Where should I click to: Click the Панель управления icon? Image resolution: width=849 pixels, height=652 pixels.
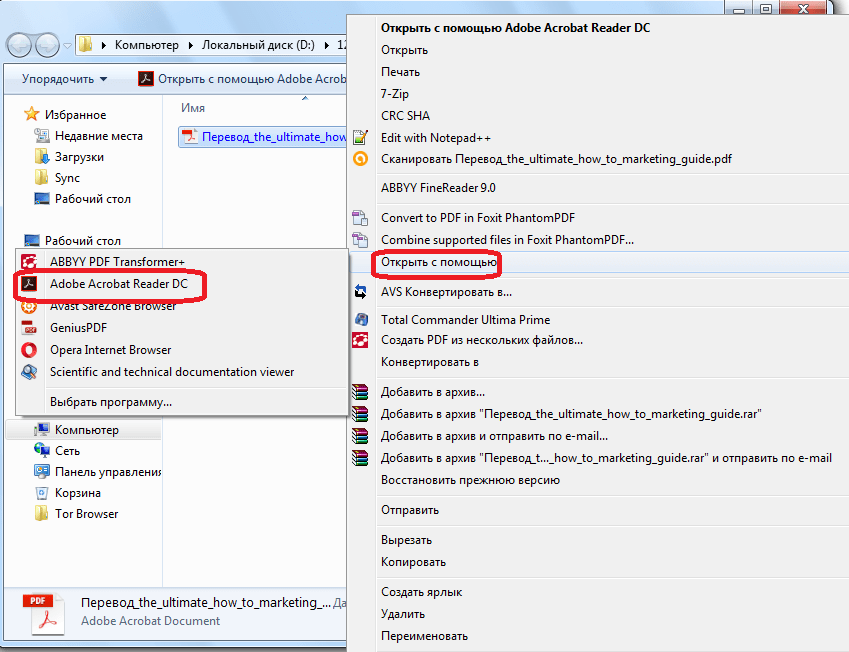[x=42, y=471]
